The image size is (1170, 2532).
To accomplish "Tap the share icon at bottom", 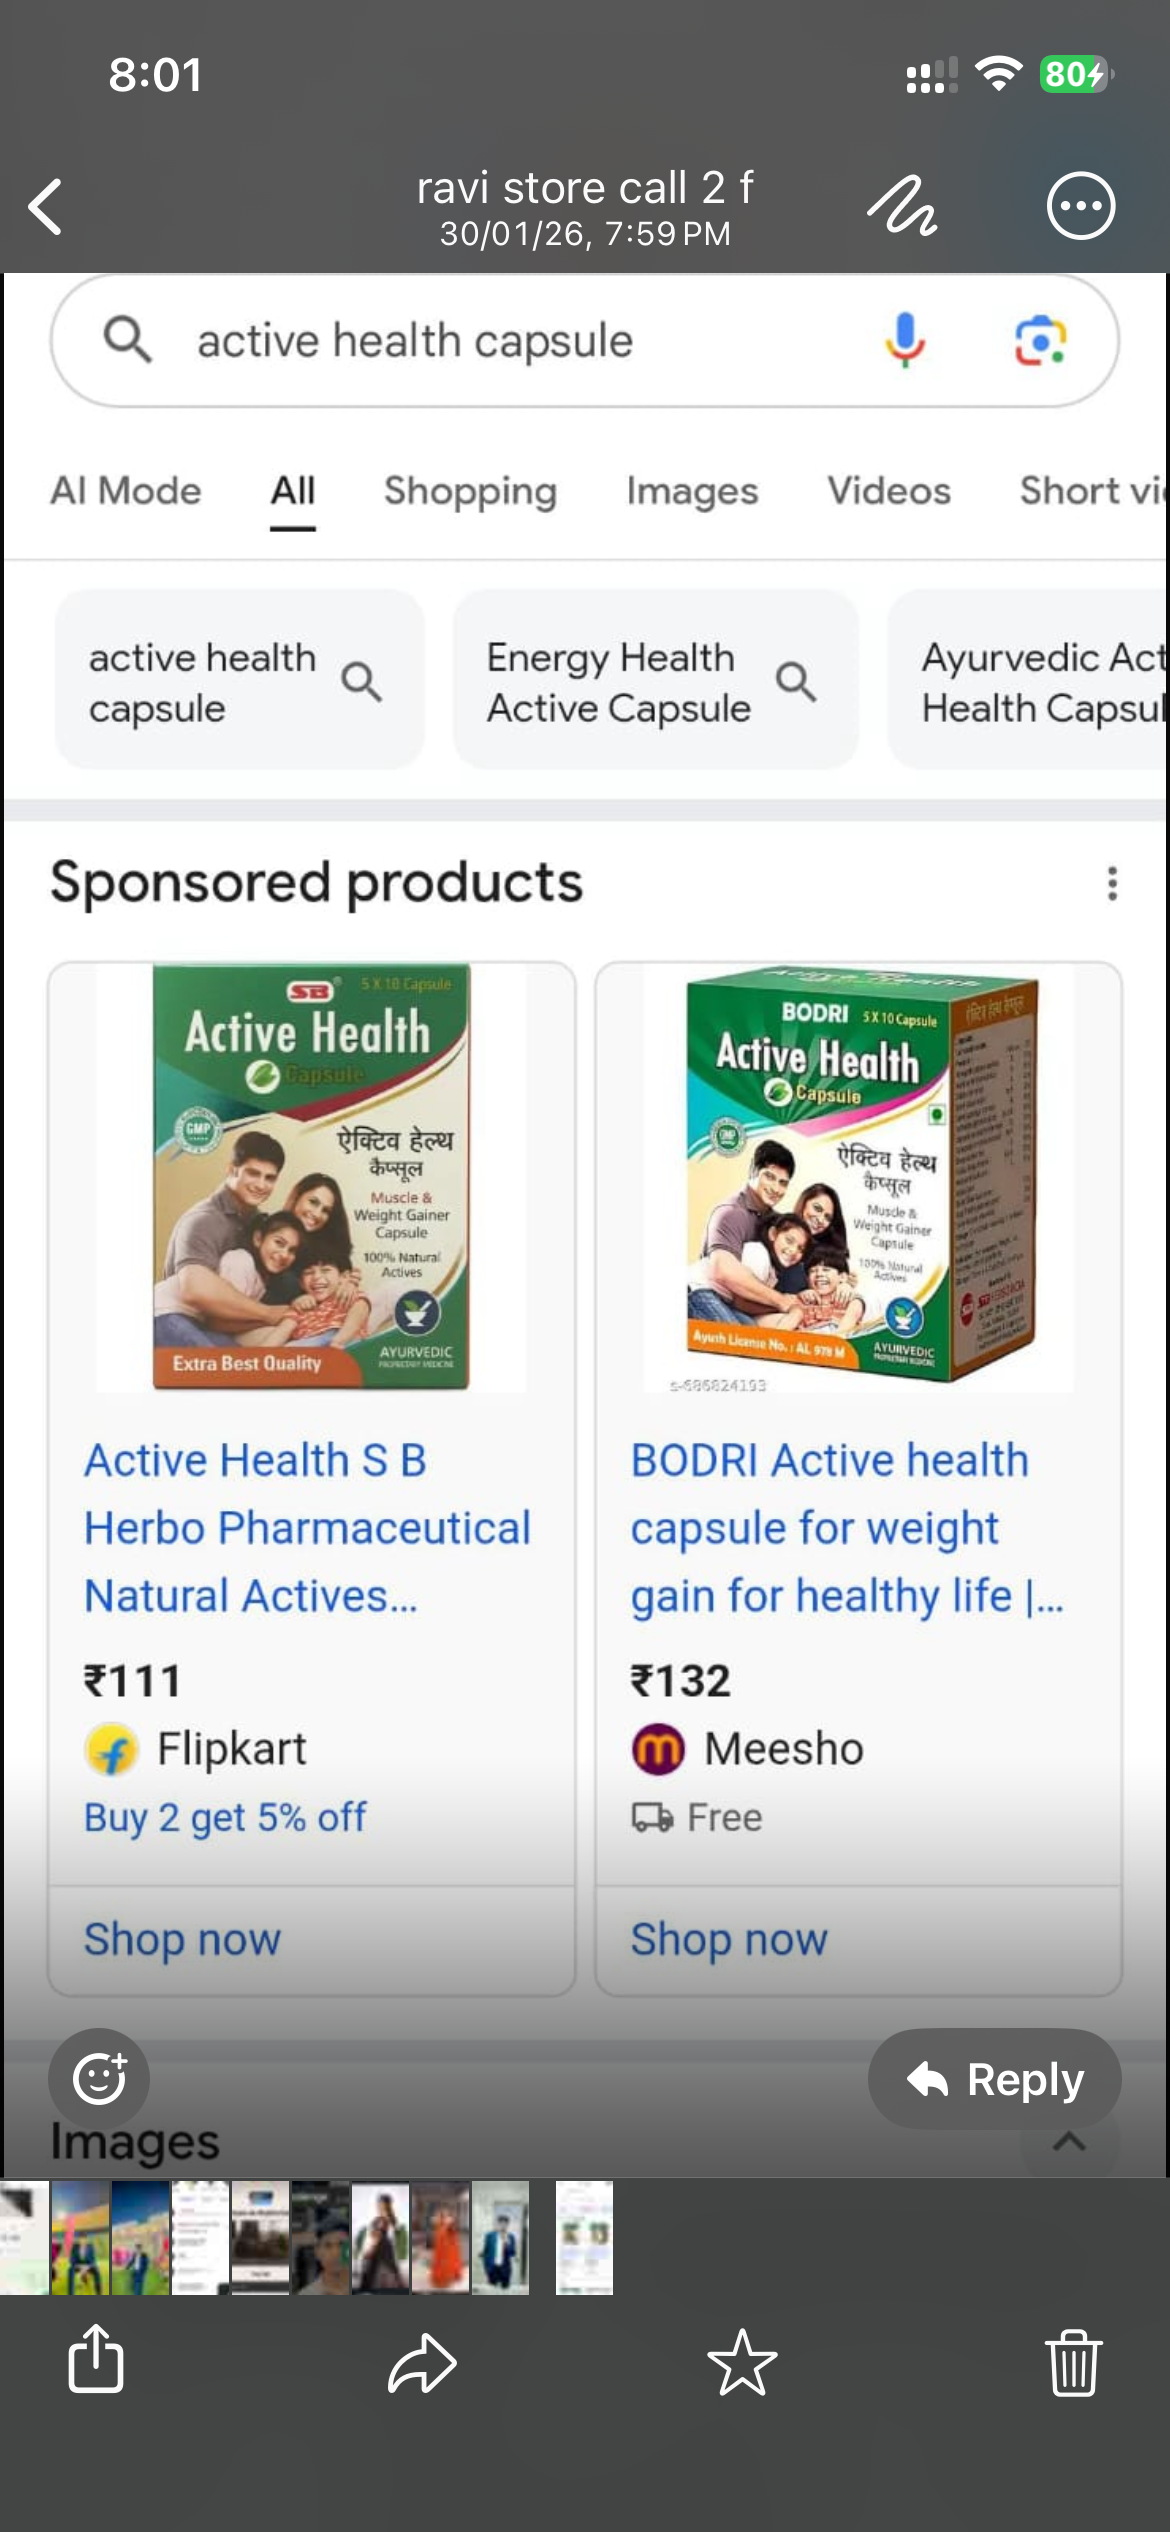I will click(x=96, y=2360).
